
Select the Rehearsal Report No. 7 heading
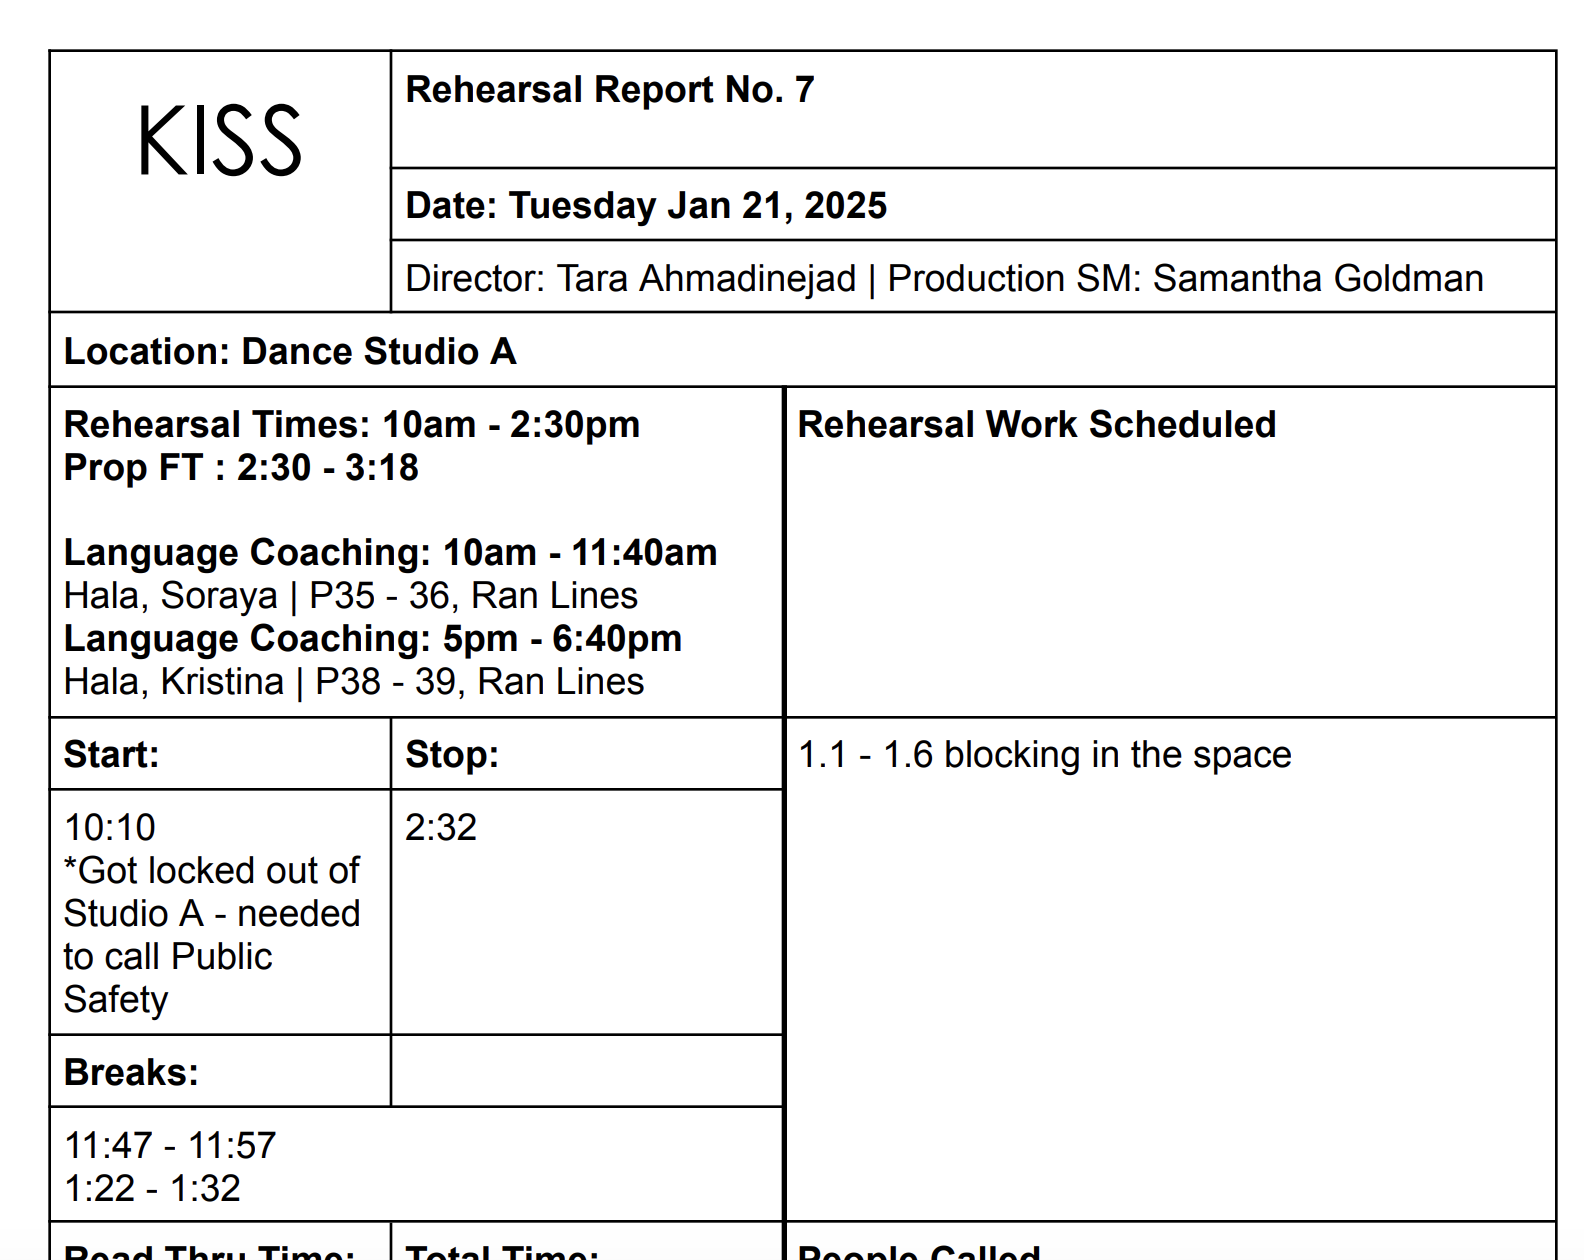click(610, 90)
